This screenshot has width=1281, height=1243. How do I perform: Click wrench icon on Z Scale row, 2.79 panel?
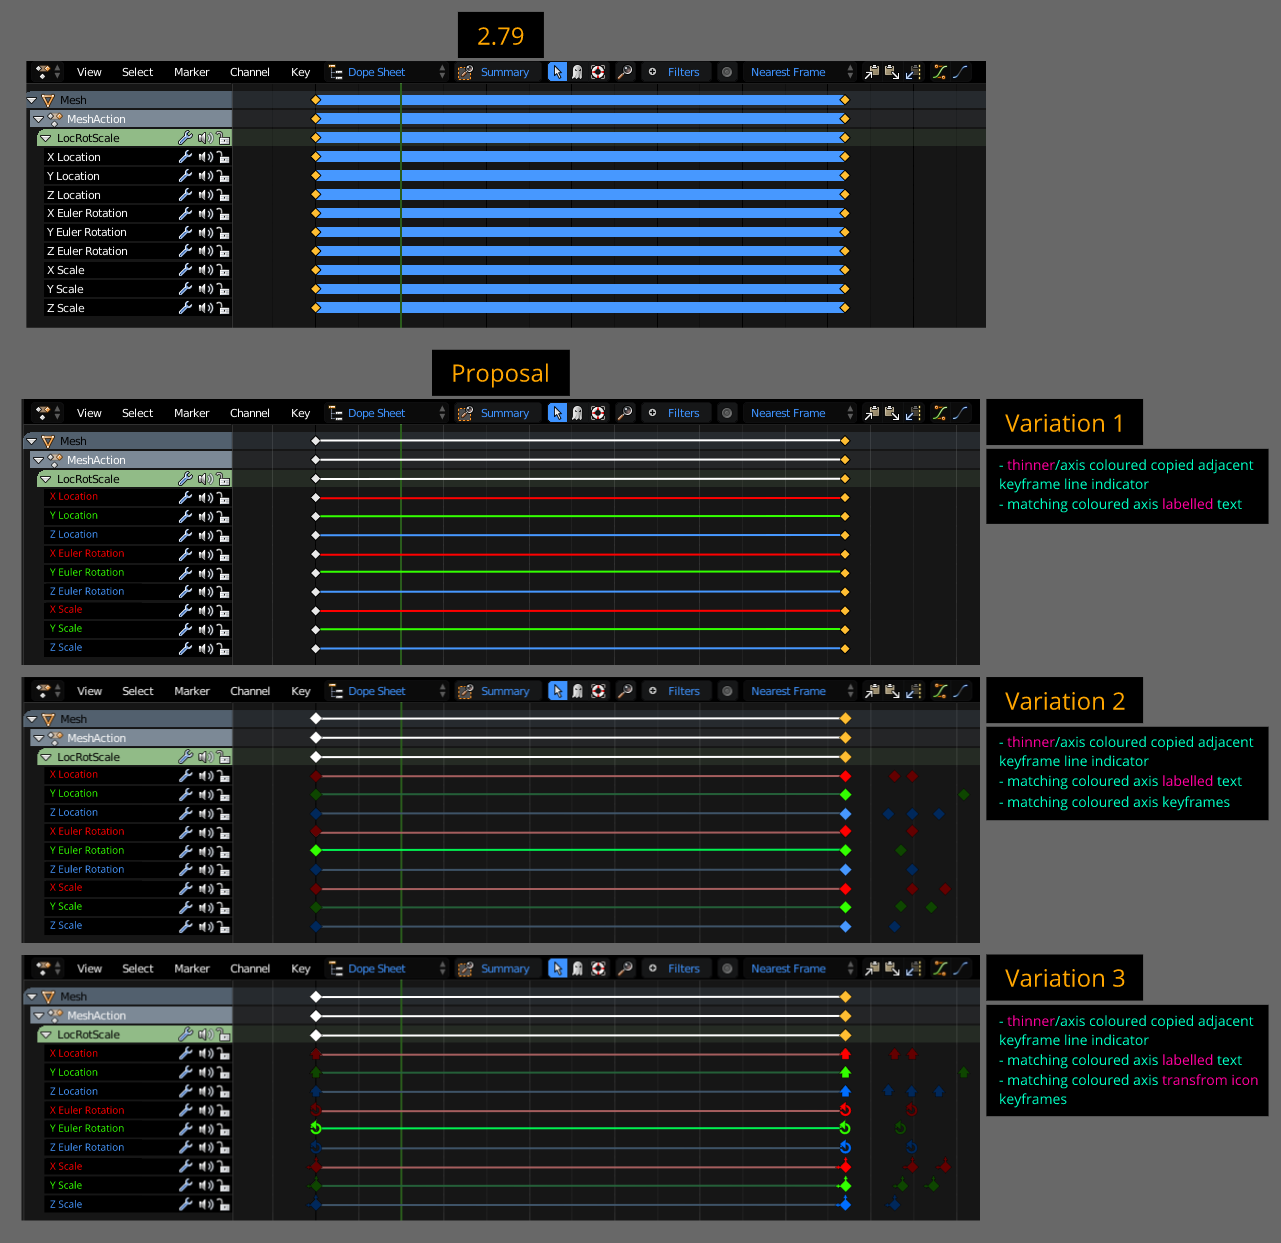pos(185,308)
